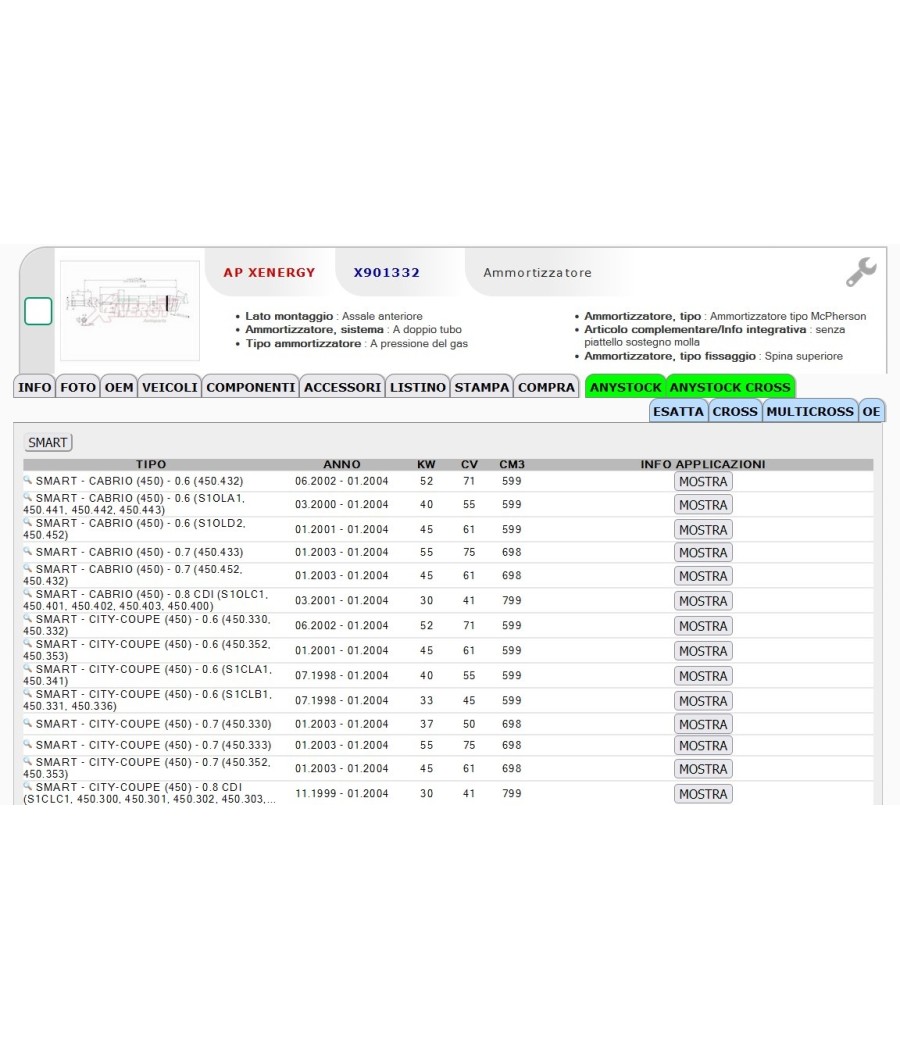900x1050 pixels.
Task: Tick the product selection checkbox
Action: (38, 311)
